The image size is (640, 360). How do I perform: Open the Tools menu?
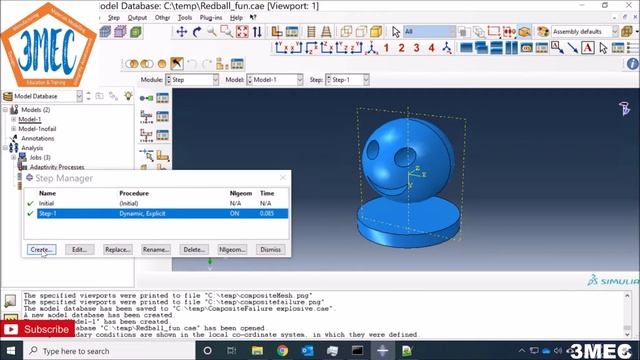pos(184,18)
